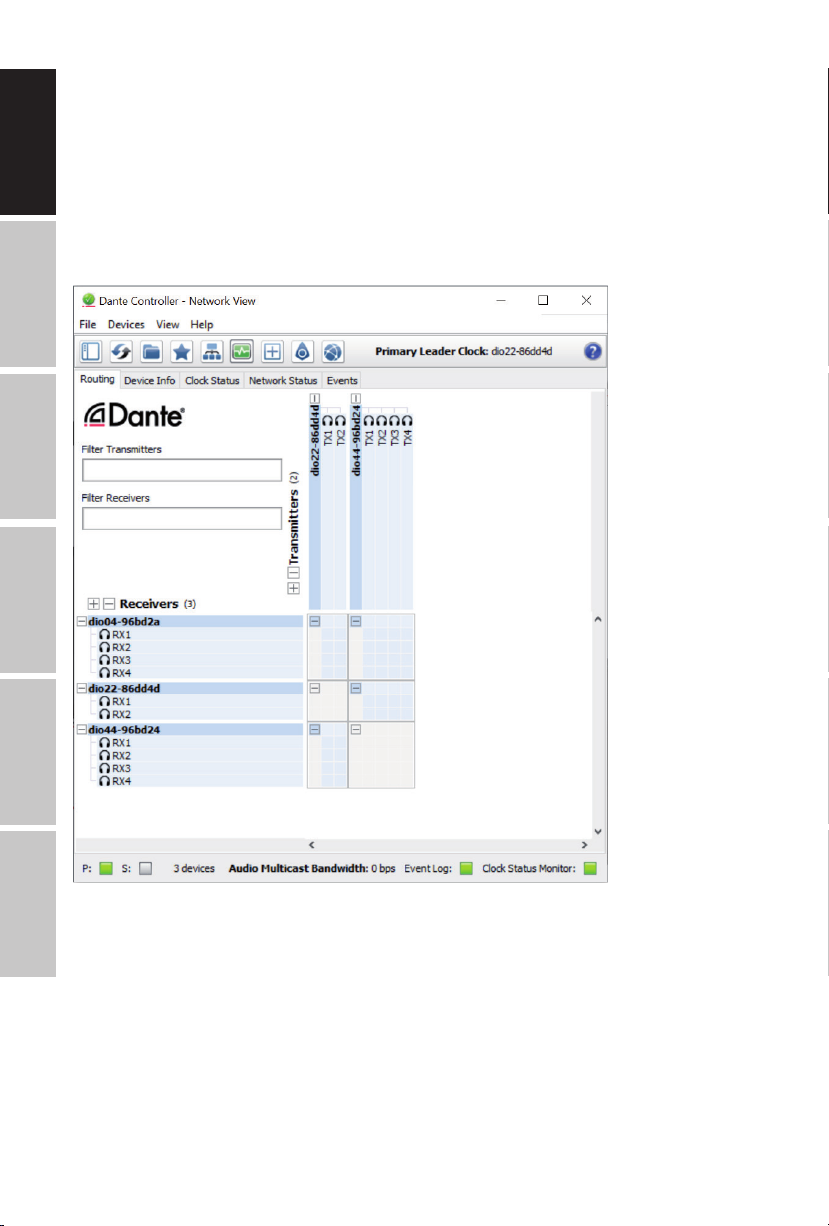
Task: Click the TX2 channel icon under dio22-86dd4d
Action: coord(340,422)
